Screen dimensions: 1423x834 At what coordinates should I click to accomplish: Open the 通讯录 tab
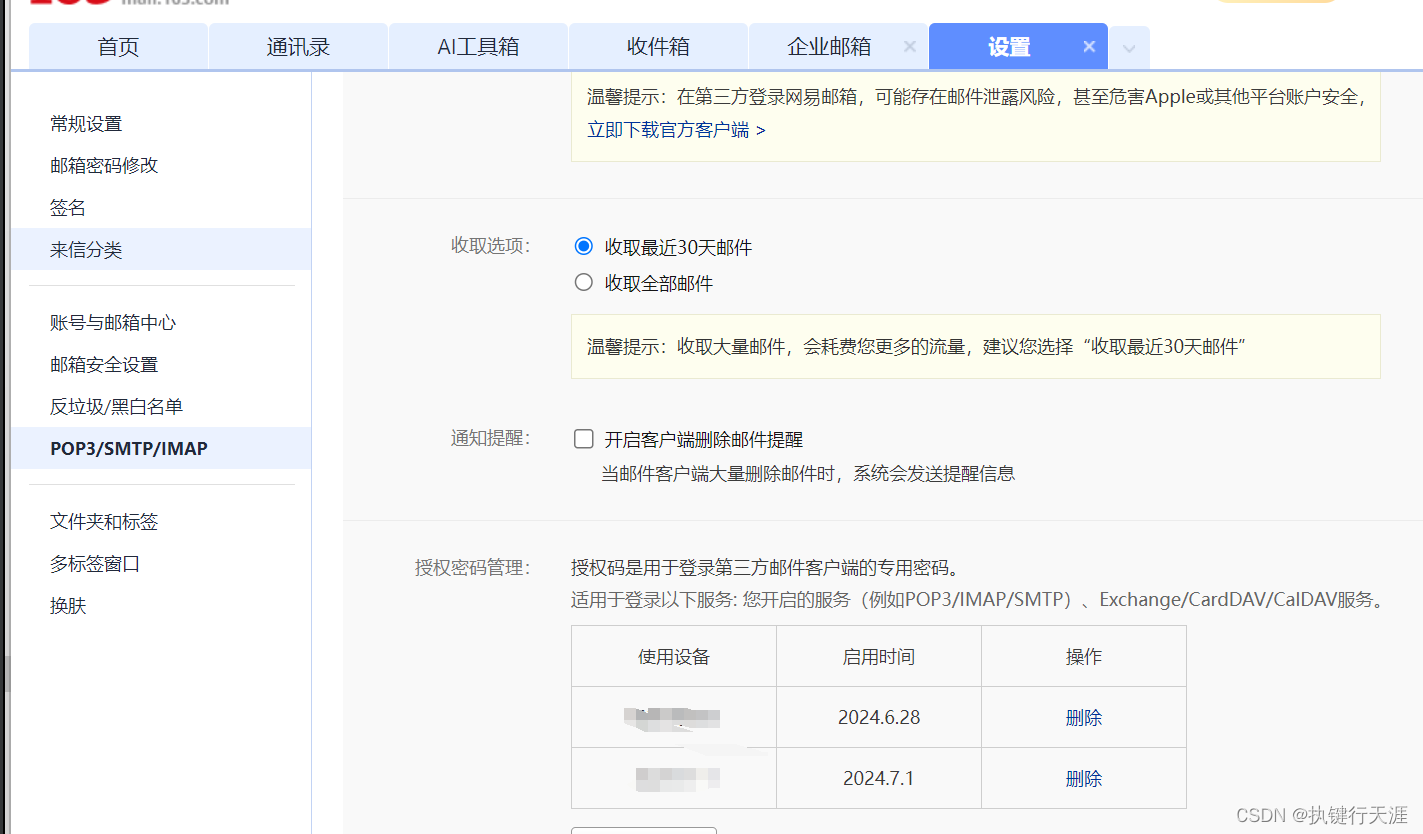point(298,47)
